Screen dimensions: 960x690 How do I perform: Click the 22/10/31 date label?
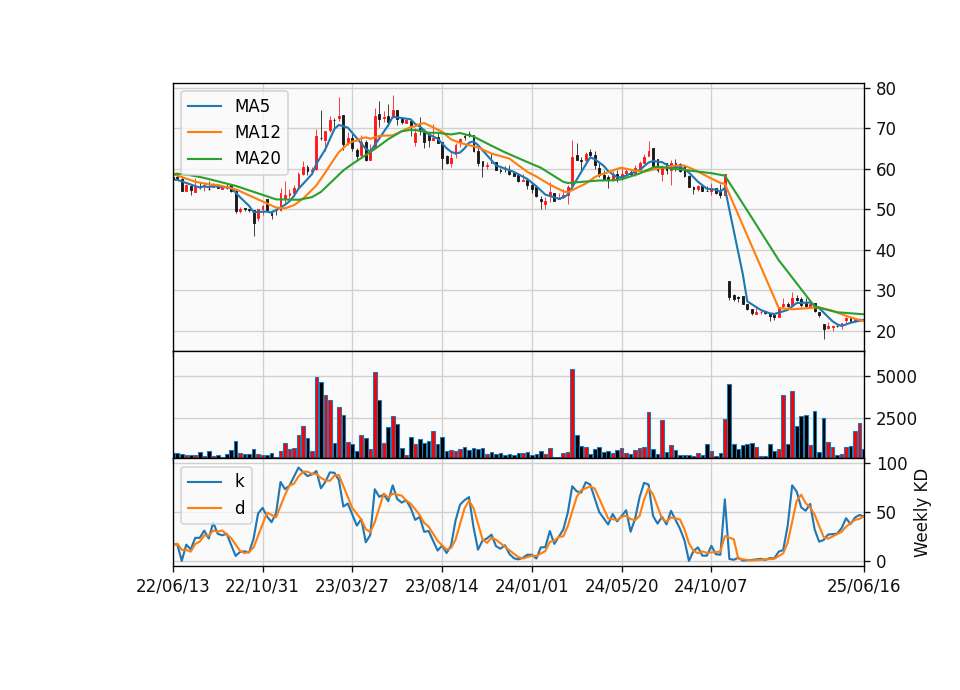coord(262,586)
